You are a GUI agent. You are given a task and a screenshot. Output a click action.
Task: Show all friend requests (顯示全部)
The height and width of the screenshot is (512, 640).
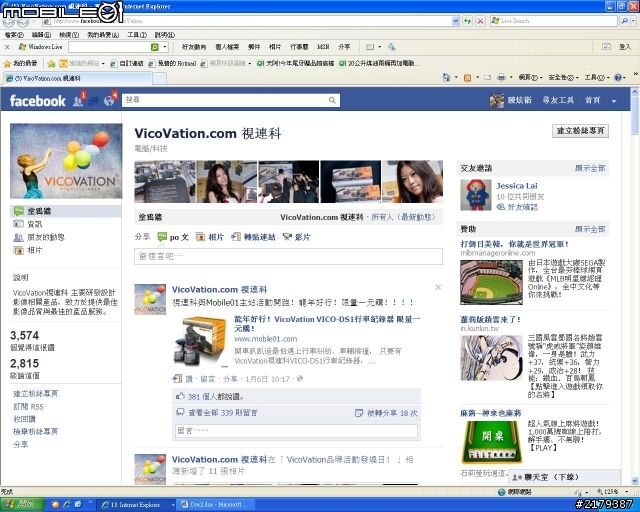[x=590, y=168]
